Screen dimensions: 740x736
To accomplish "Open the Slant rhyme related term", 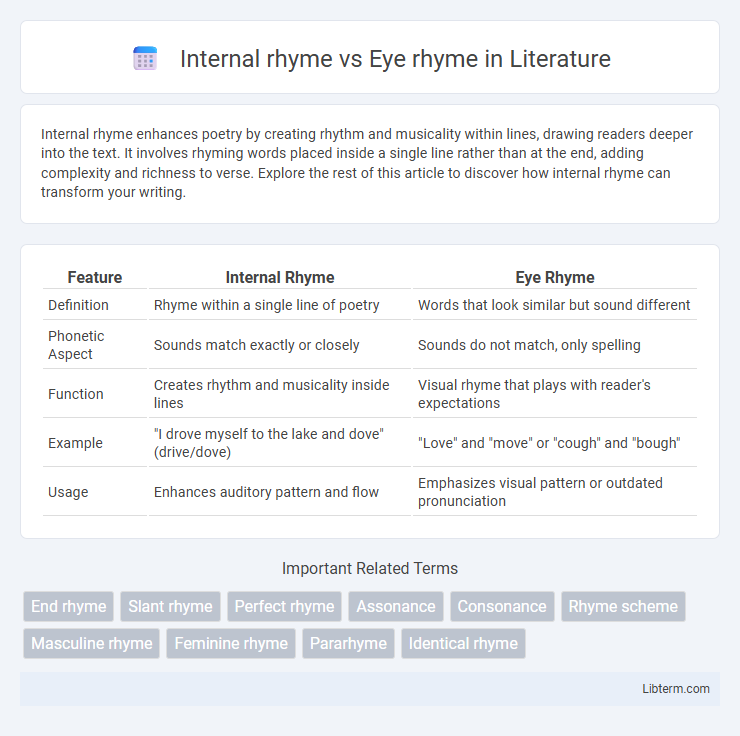I will coord(170,606).
